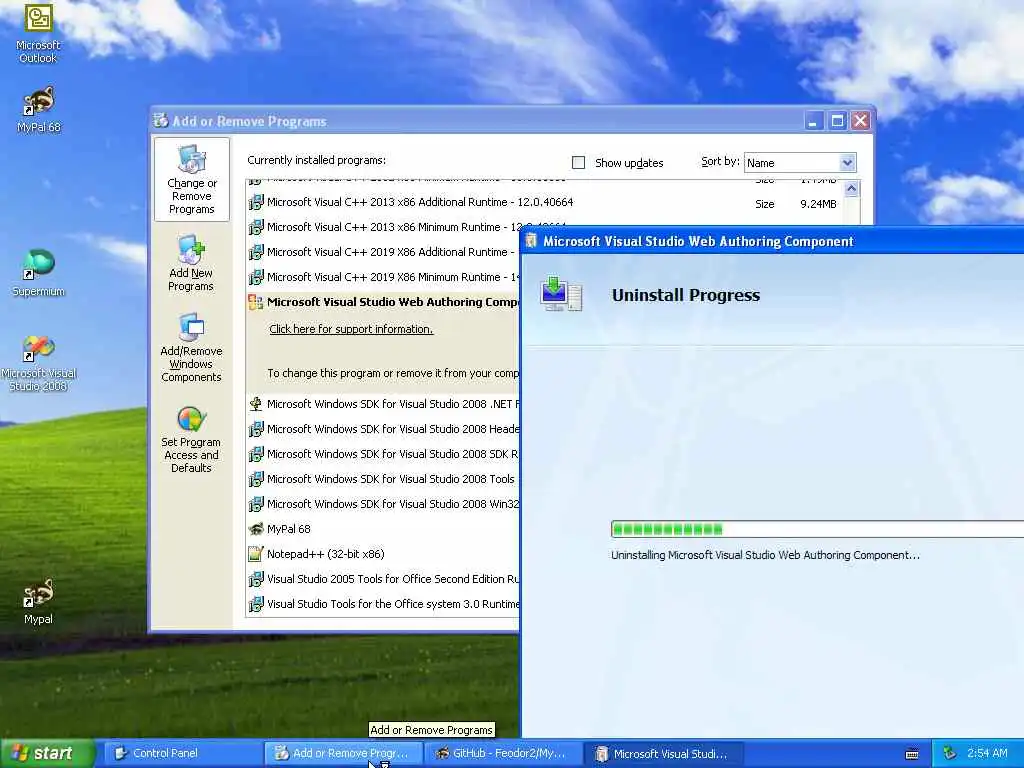This screenshot has width=1024, height=768.
Task: Click the Notepad++ program list icon
Action: click(255, 554)
